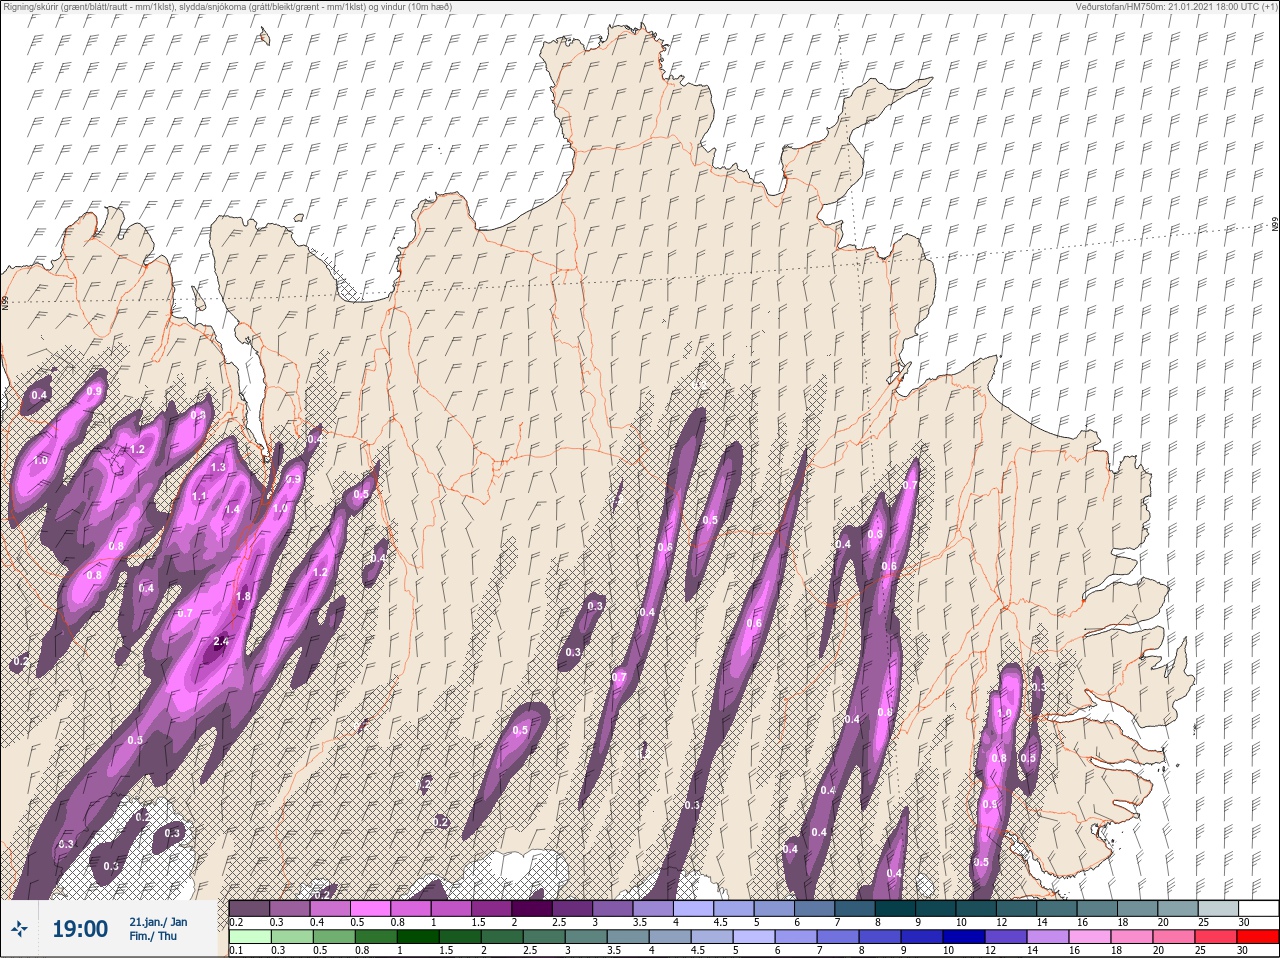Pick the light pink swatch at 16 in lower legend

1089,937
